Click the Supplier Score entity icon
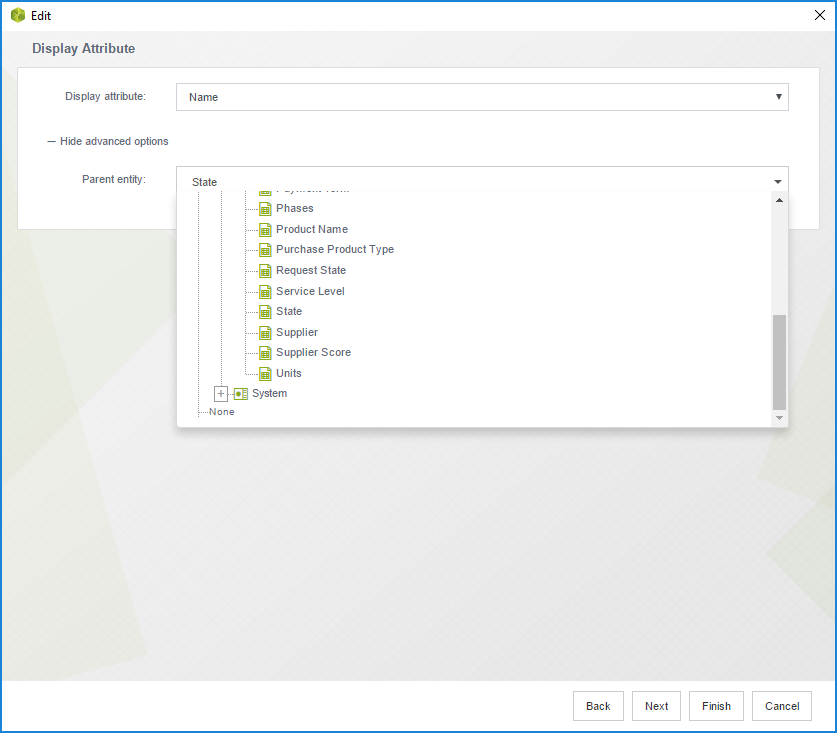The height and width of the screenshot is (733, 837). click(x=265, y=353)
